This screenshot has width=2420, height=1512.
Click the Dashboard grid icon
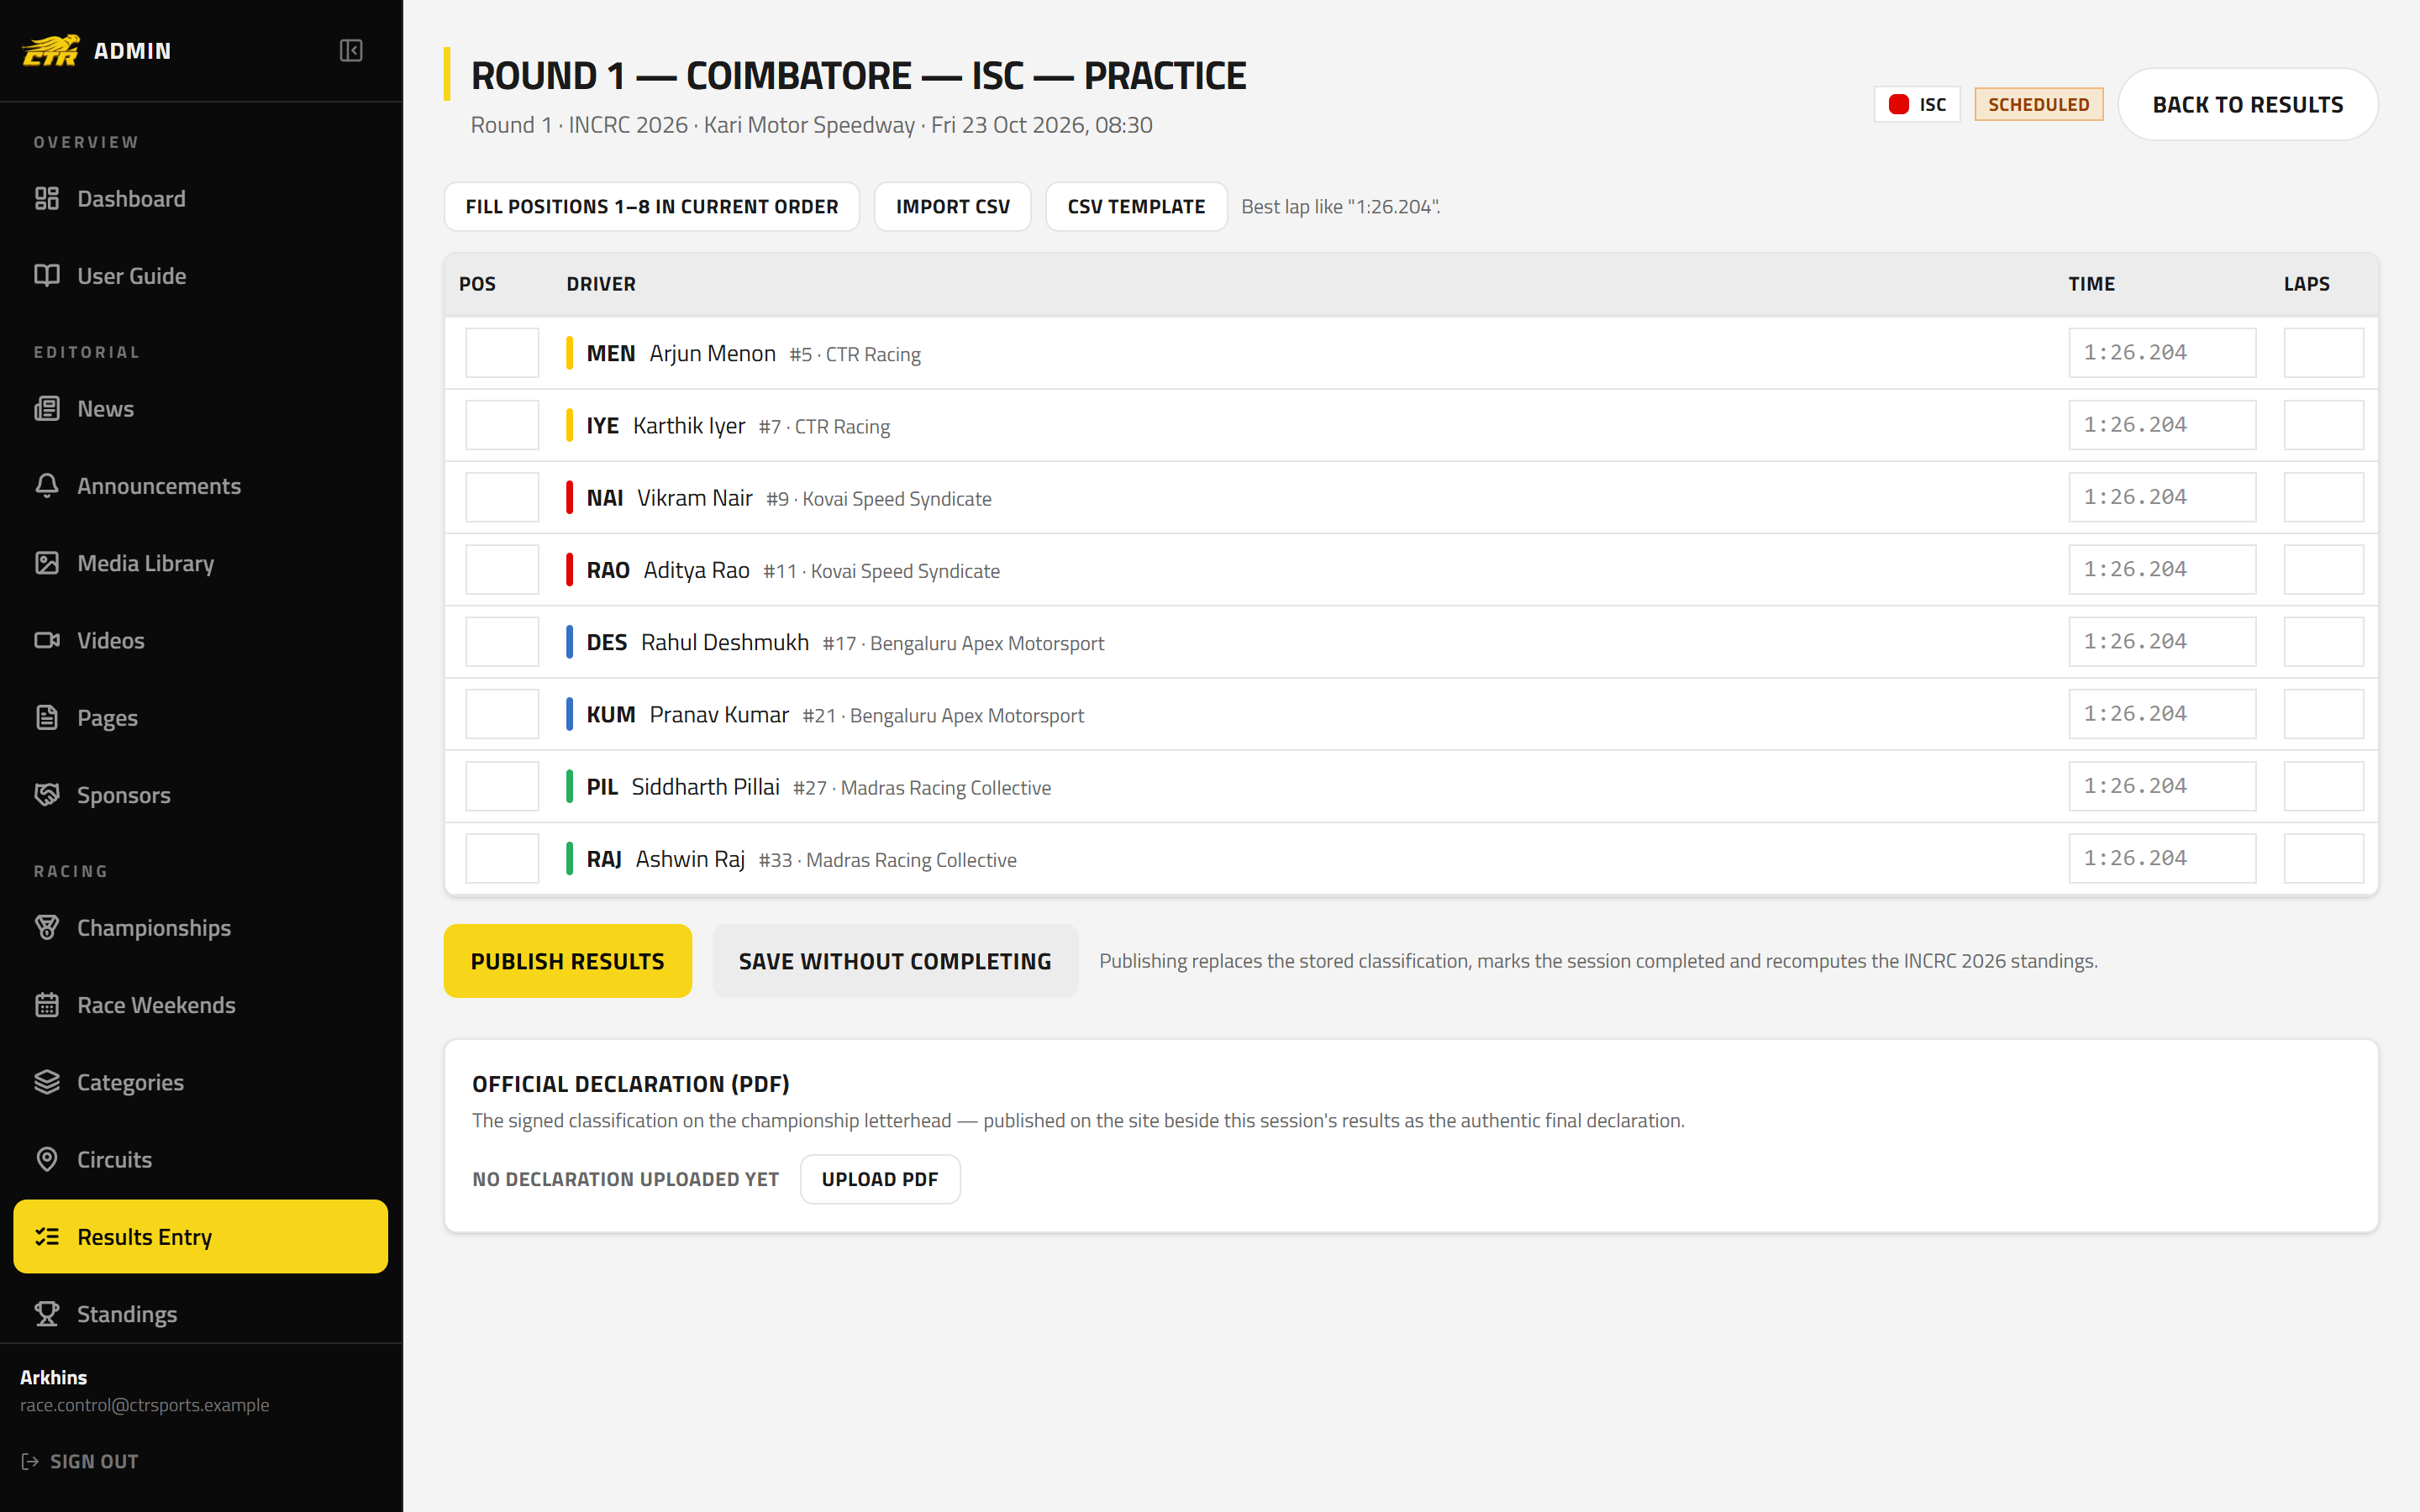[47, 198]
